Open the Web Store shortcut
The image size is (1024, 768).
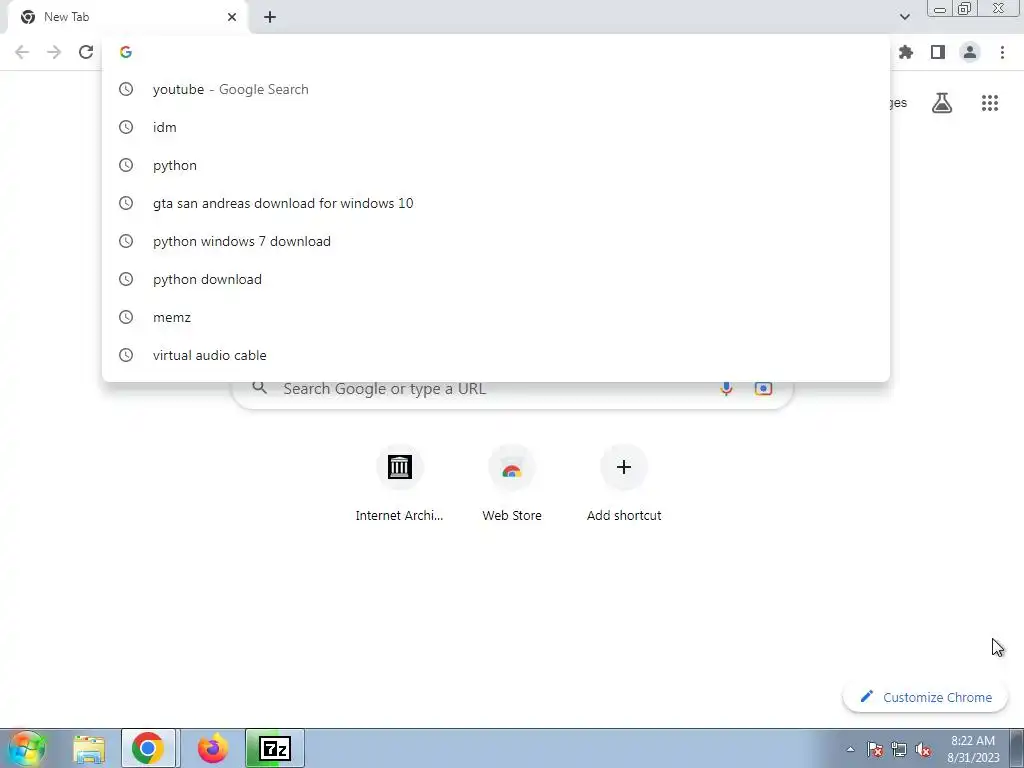click(x=512, y=483)
